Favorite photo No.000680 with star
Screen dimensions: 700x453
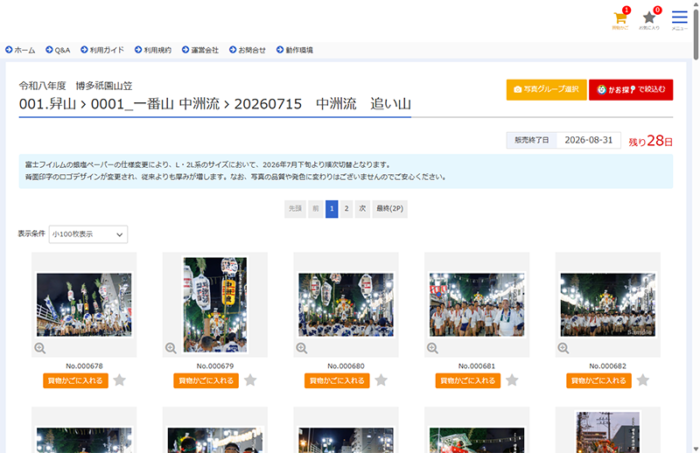[x=381, y=380]
